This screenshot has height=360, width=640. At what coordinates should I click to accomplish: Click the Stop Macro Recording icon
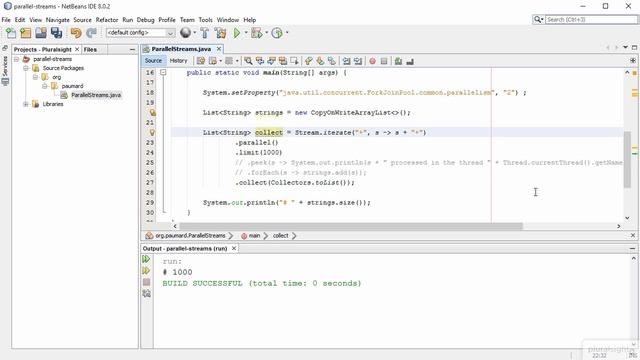click(384, 61)
